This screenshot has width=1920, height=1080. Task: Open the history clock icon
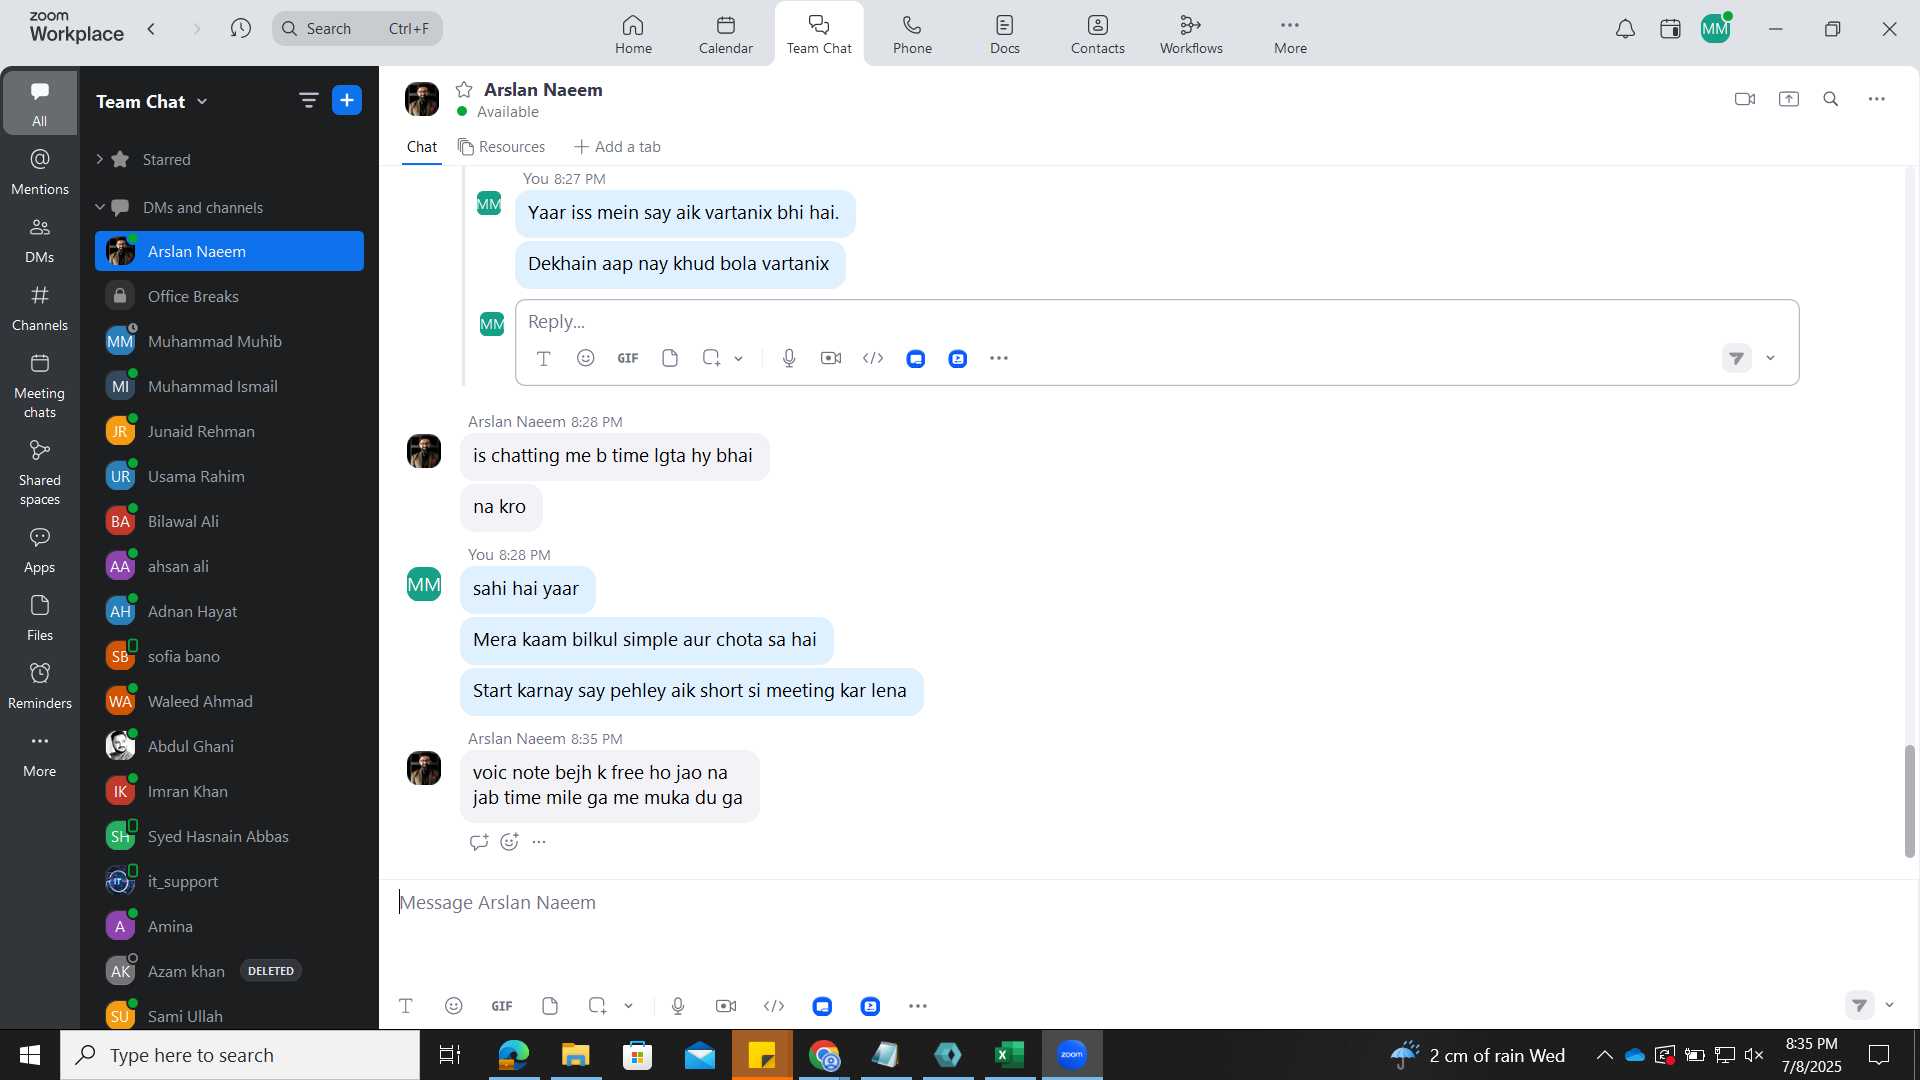tap(240, 29)
